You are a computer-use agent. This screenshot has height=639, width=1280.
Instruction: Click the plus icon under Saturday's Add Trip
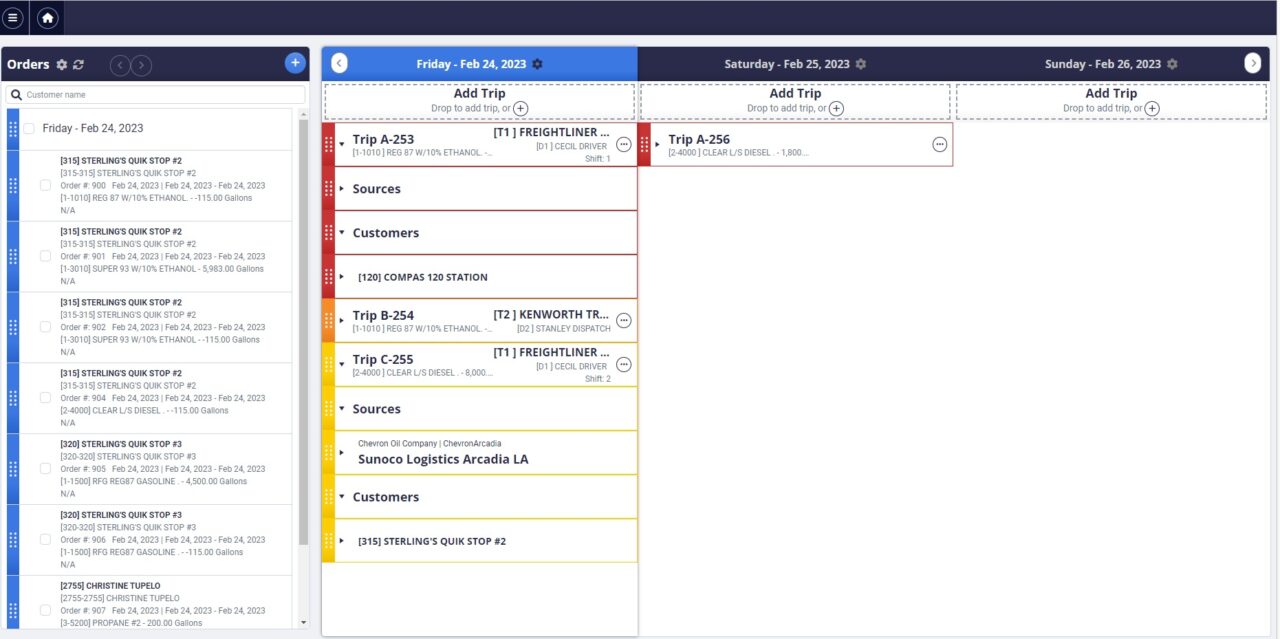pyautogui.click(x=836, y=108)
